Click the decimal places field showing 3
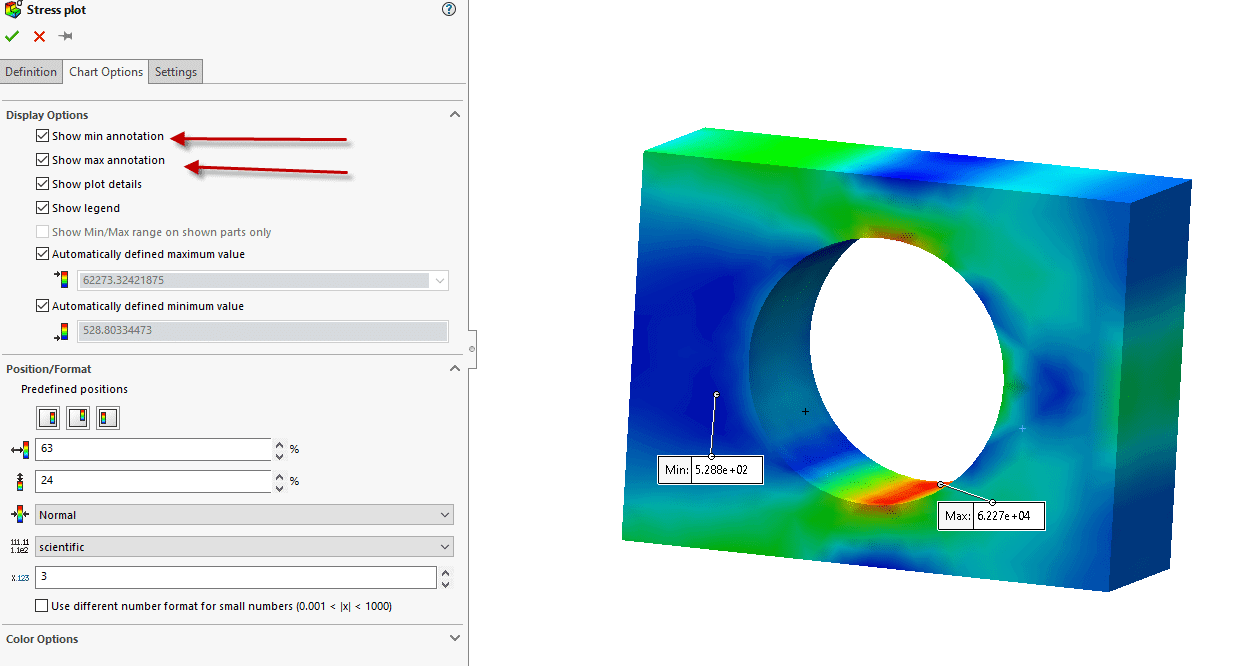 click(x=235, y=577)
